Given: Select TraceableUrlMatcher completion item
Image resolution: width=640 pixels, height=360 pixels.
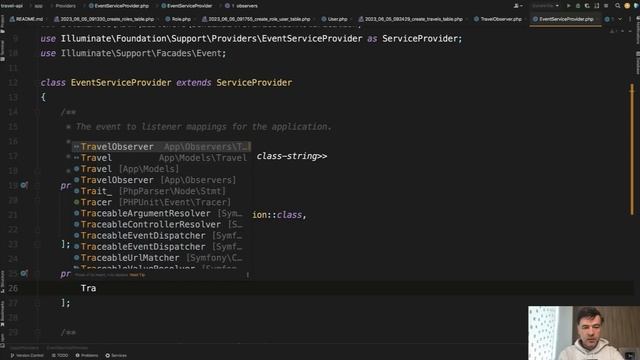Looking at the screenshot, I should pos(161,258).
